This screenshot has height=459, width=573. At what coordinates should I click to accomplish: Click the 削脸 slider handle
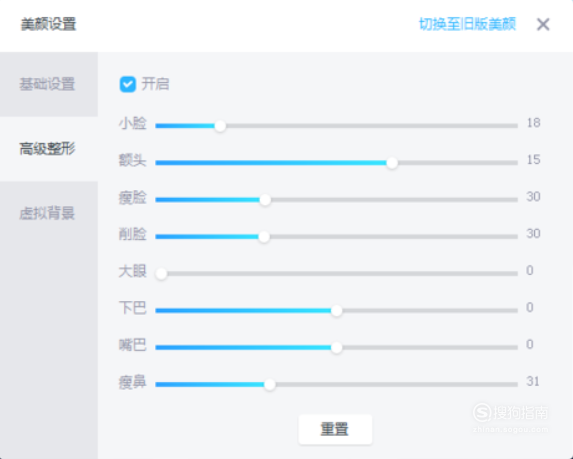[x=264, y=237]
